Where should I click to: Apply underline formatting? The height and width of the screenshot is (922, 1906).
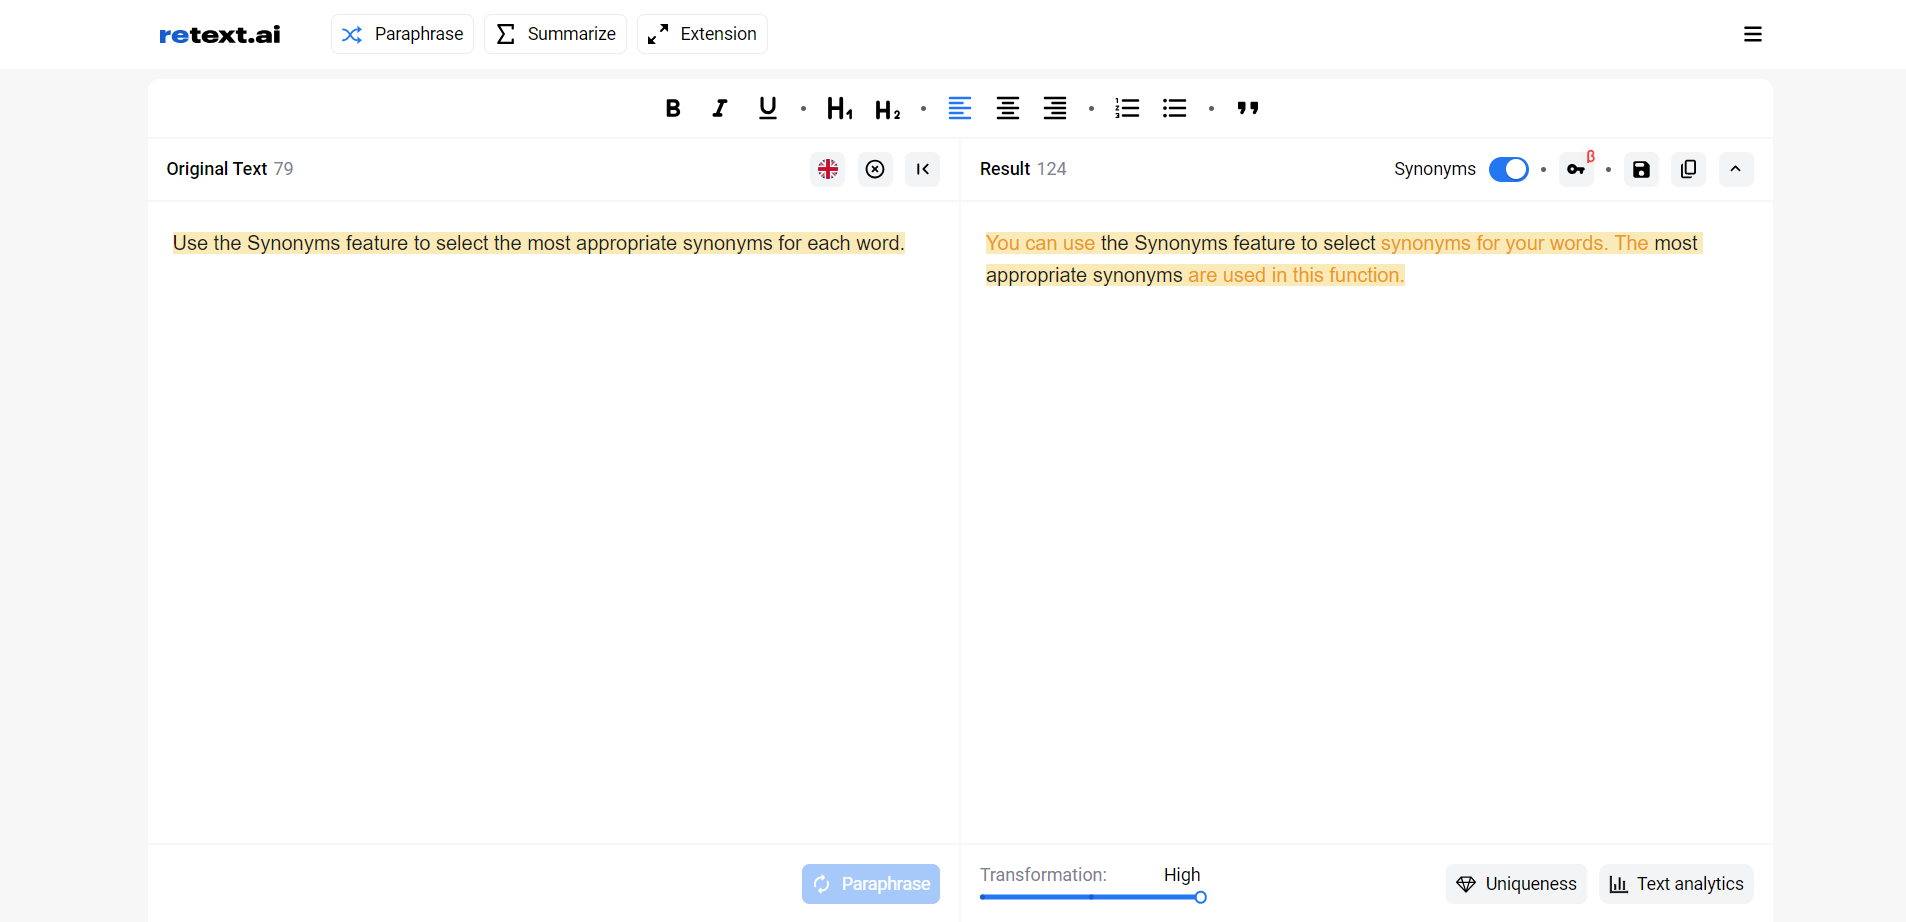pos(767,108)
